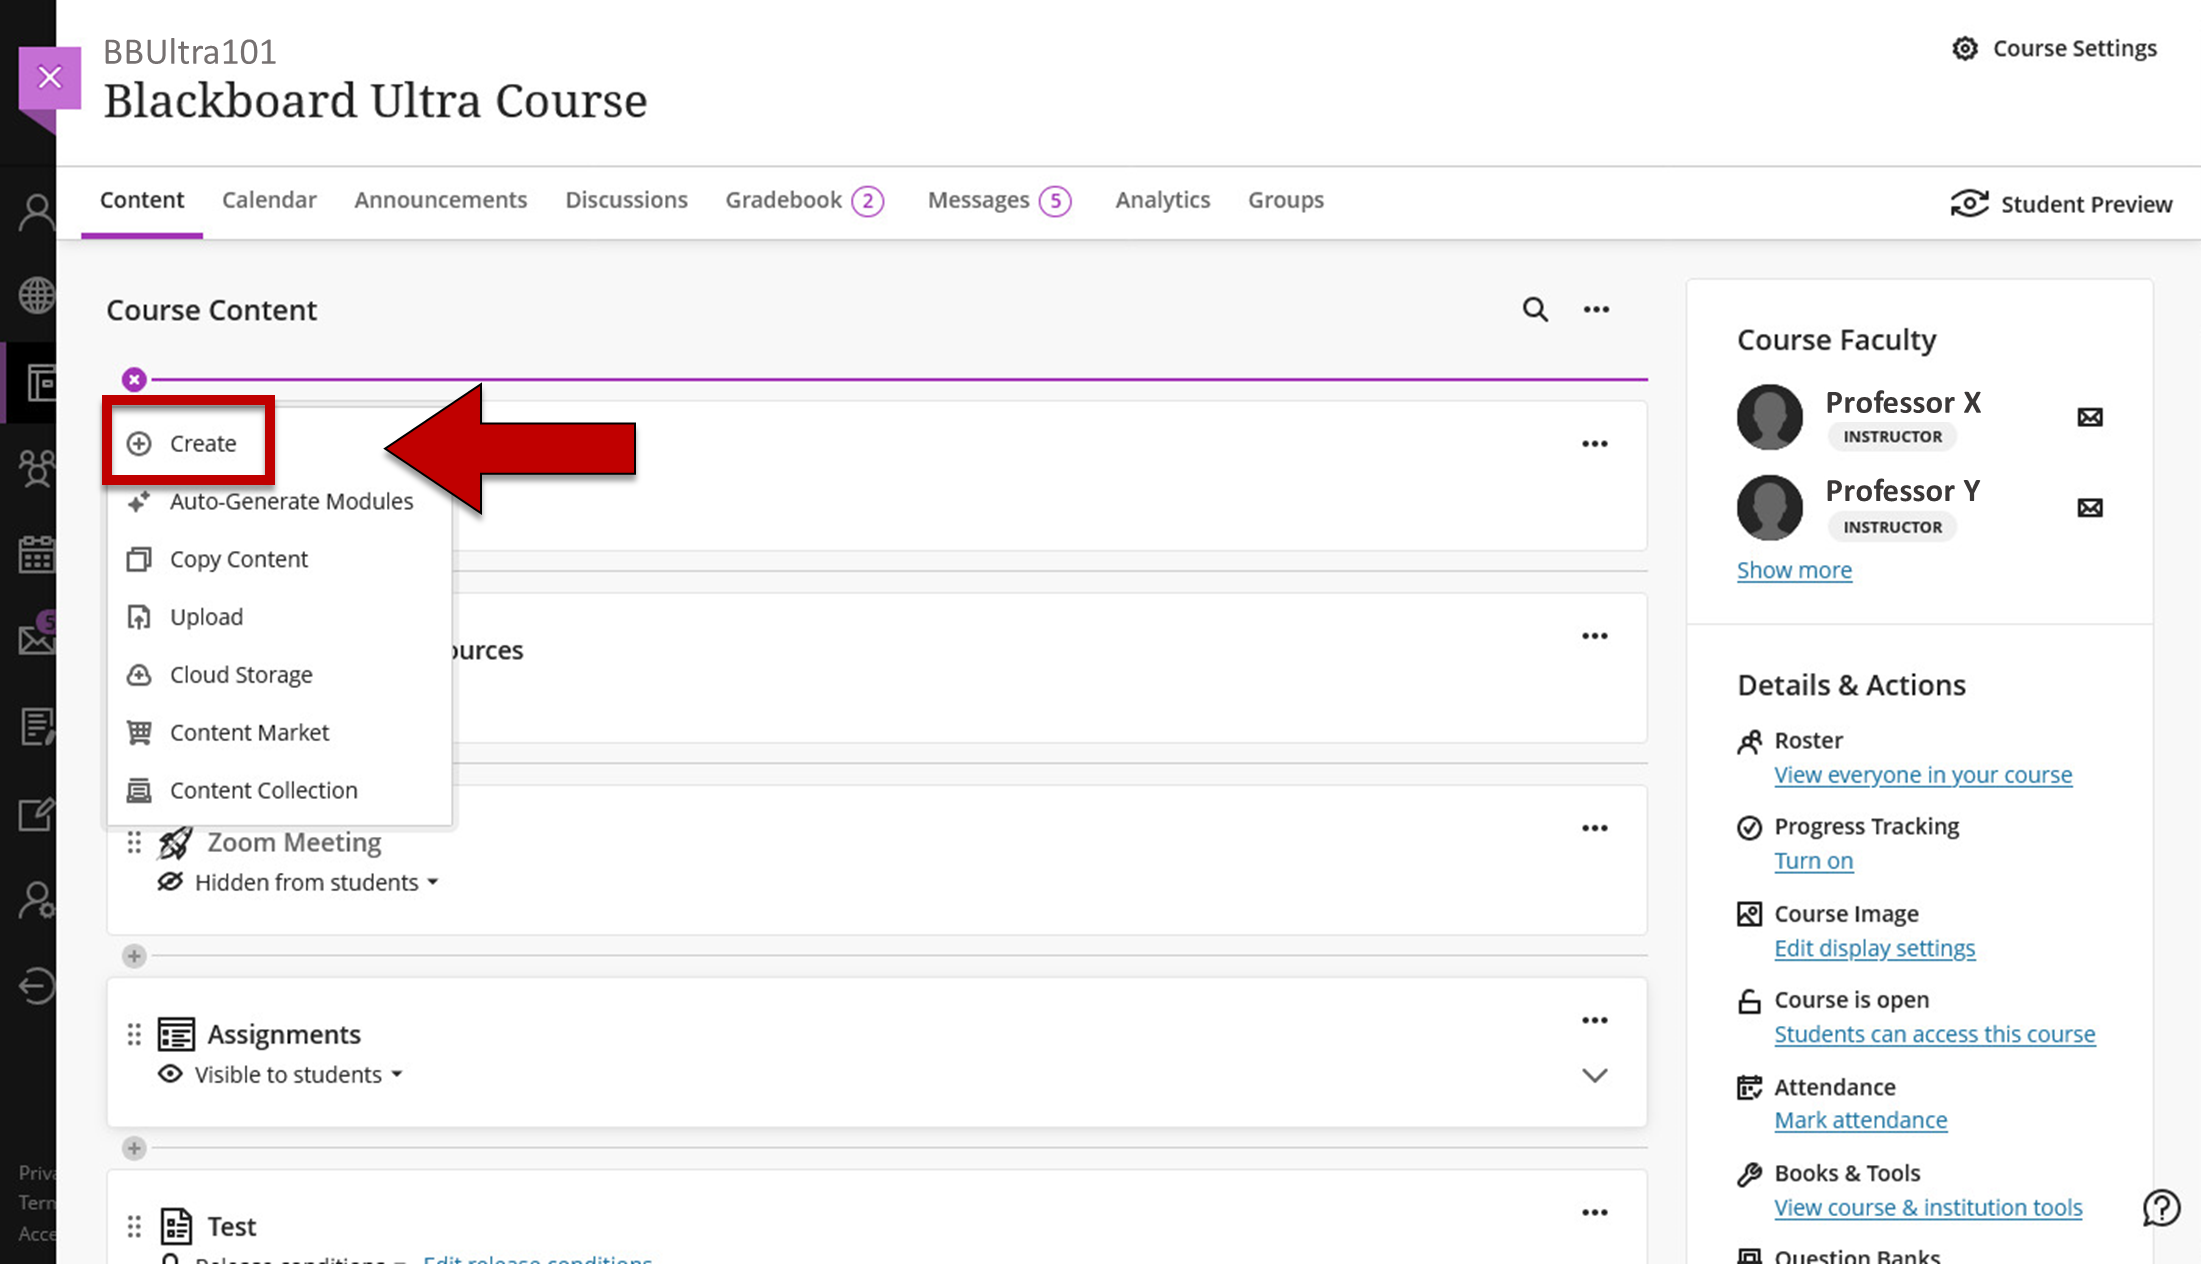
Task: Open Messages envelope in left sidebar
Action: [x=37, y=636]
